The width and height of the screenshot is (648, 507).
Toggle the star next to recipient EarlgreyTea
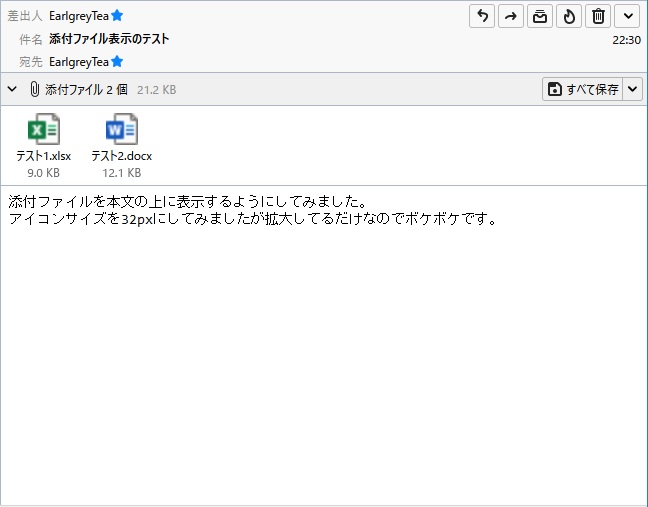click(117, 62)
